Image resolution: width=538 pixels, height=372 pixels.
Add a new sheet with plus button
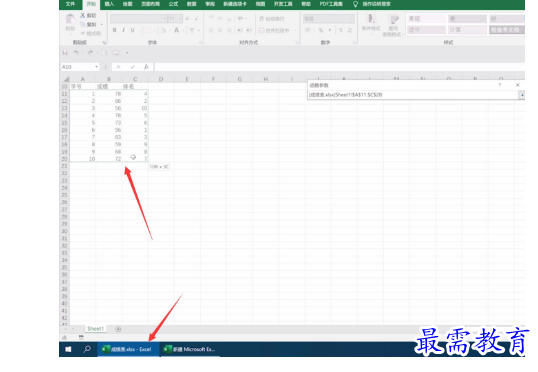point(118,329)
